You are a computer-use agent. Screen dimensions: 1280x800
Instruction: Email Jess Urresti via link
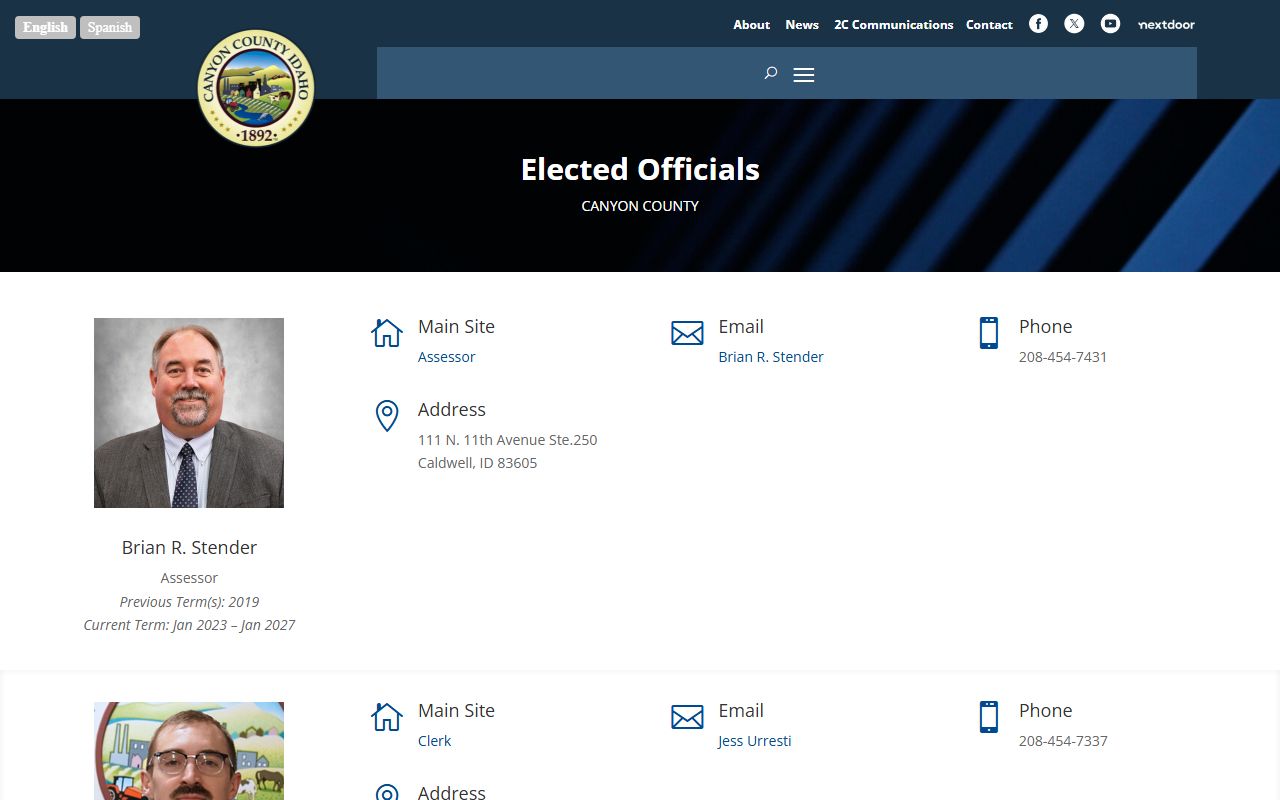[x=755, y=741]
